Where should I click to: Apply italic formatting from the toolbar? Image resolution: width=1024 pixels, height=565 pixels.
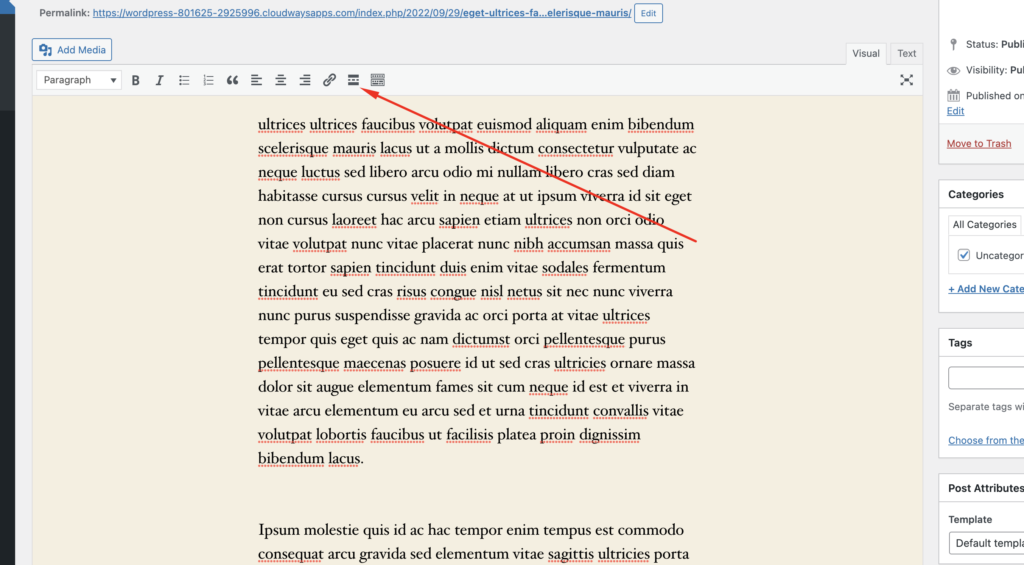pos(159,80)
